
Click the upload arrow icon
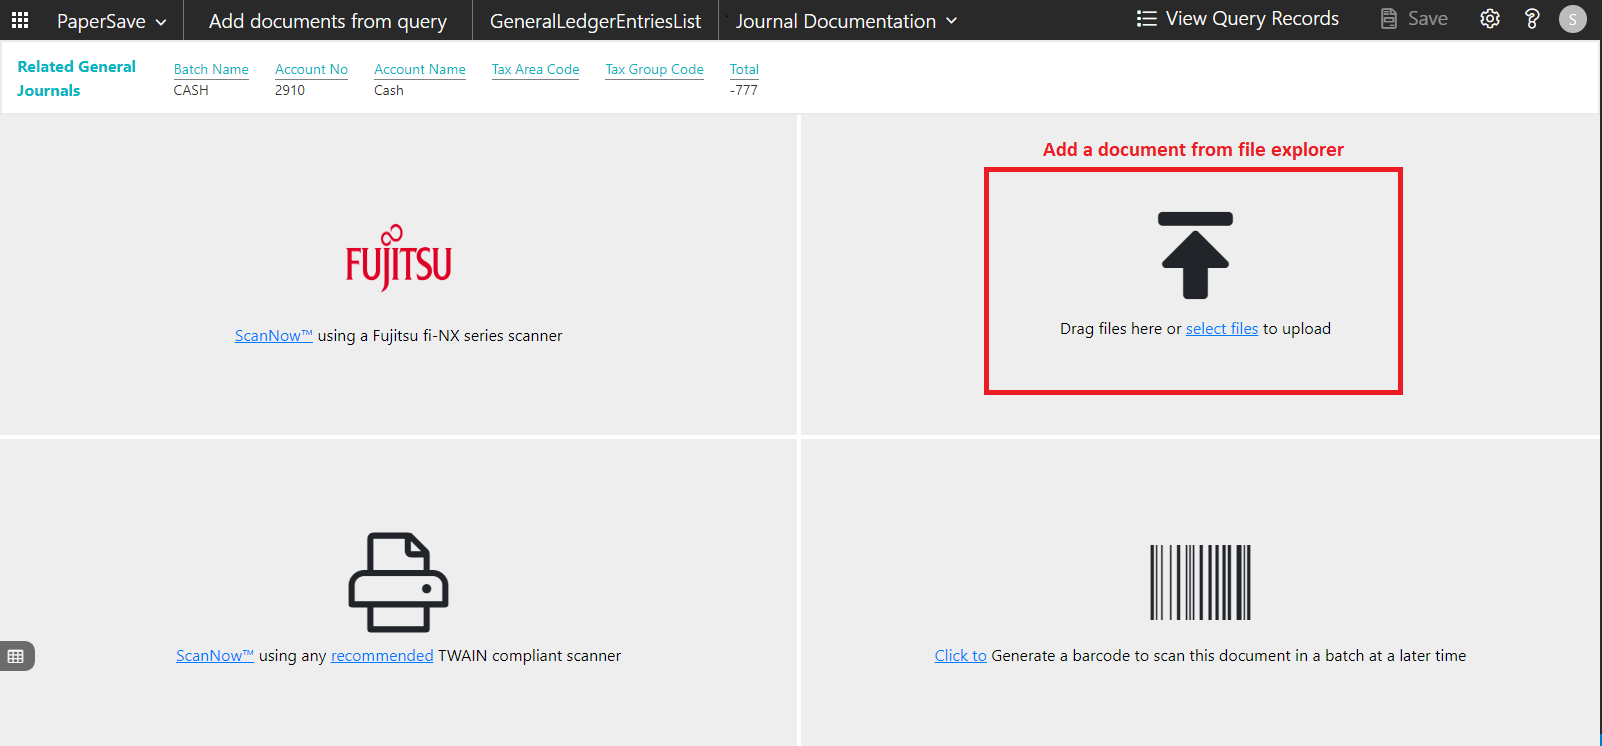tap(1195, 256)
